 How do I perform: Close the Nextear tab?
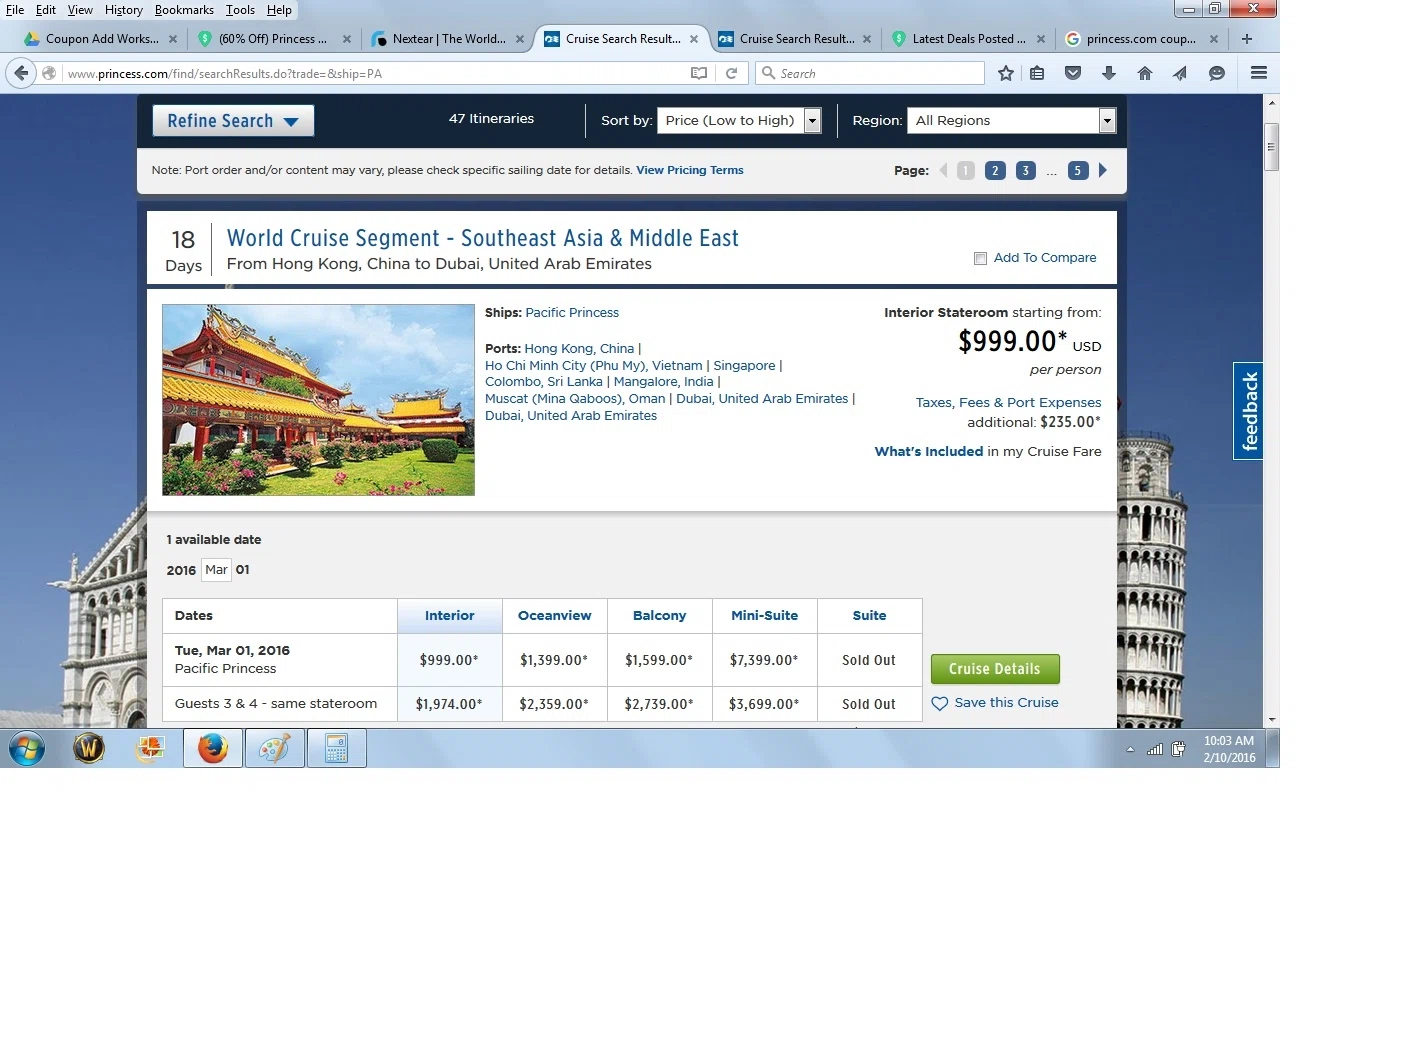coord(520,39)
